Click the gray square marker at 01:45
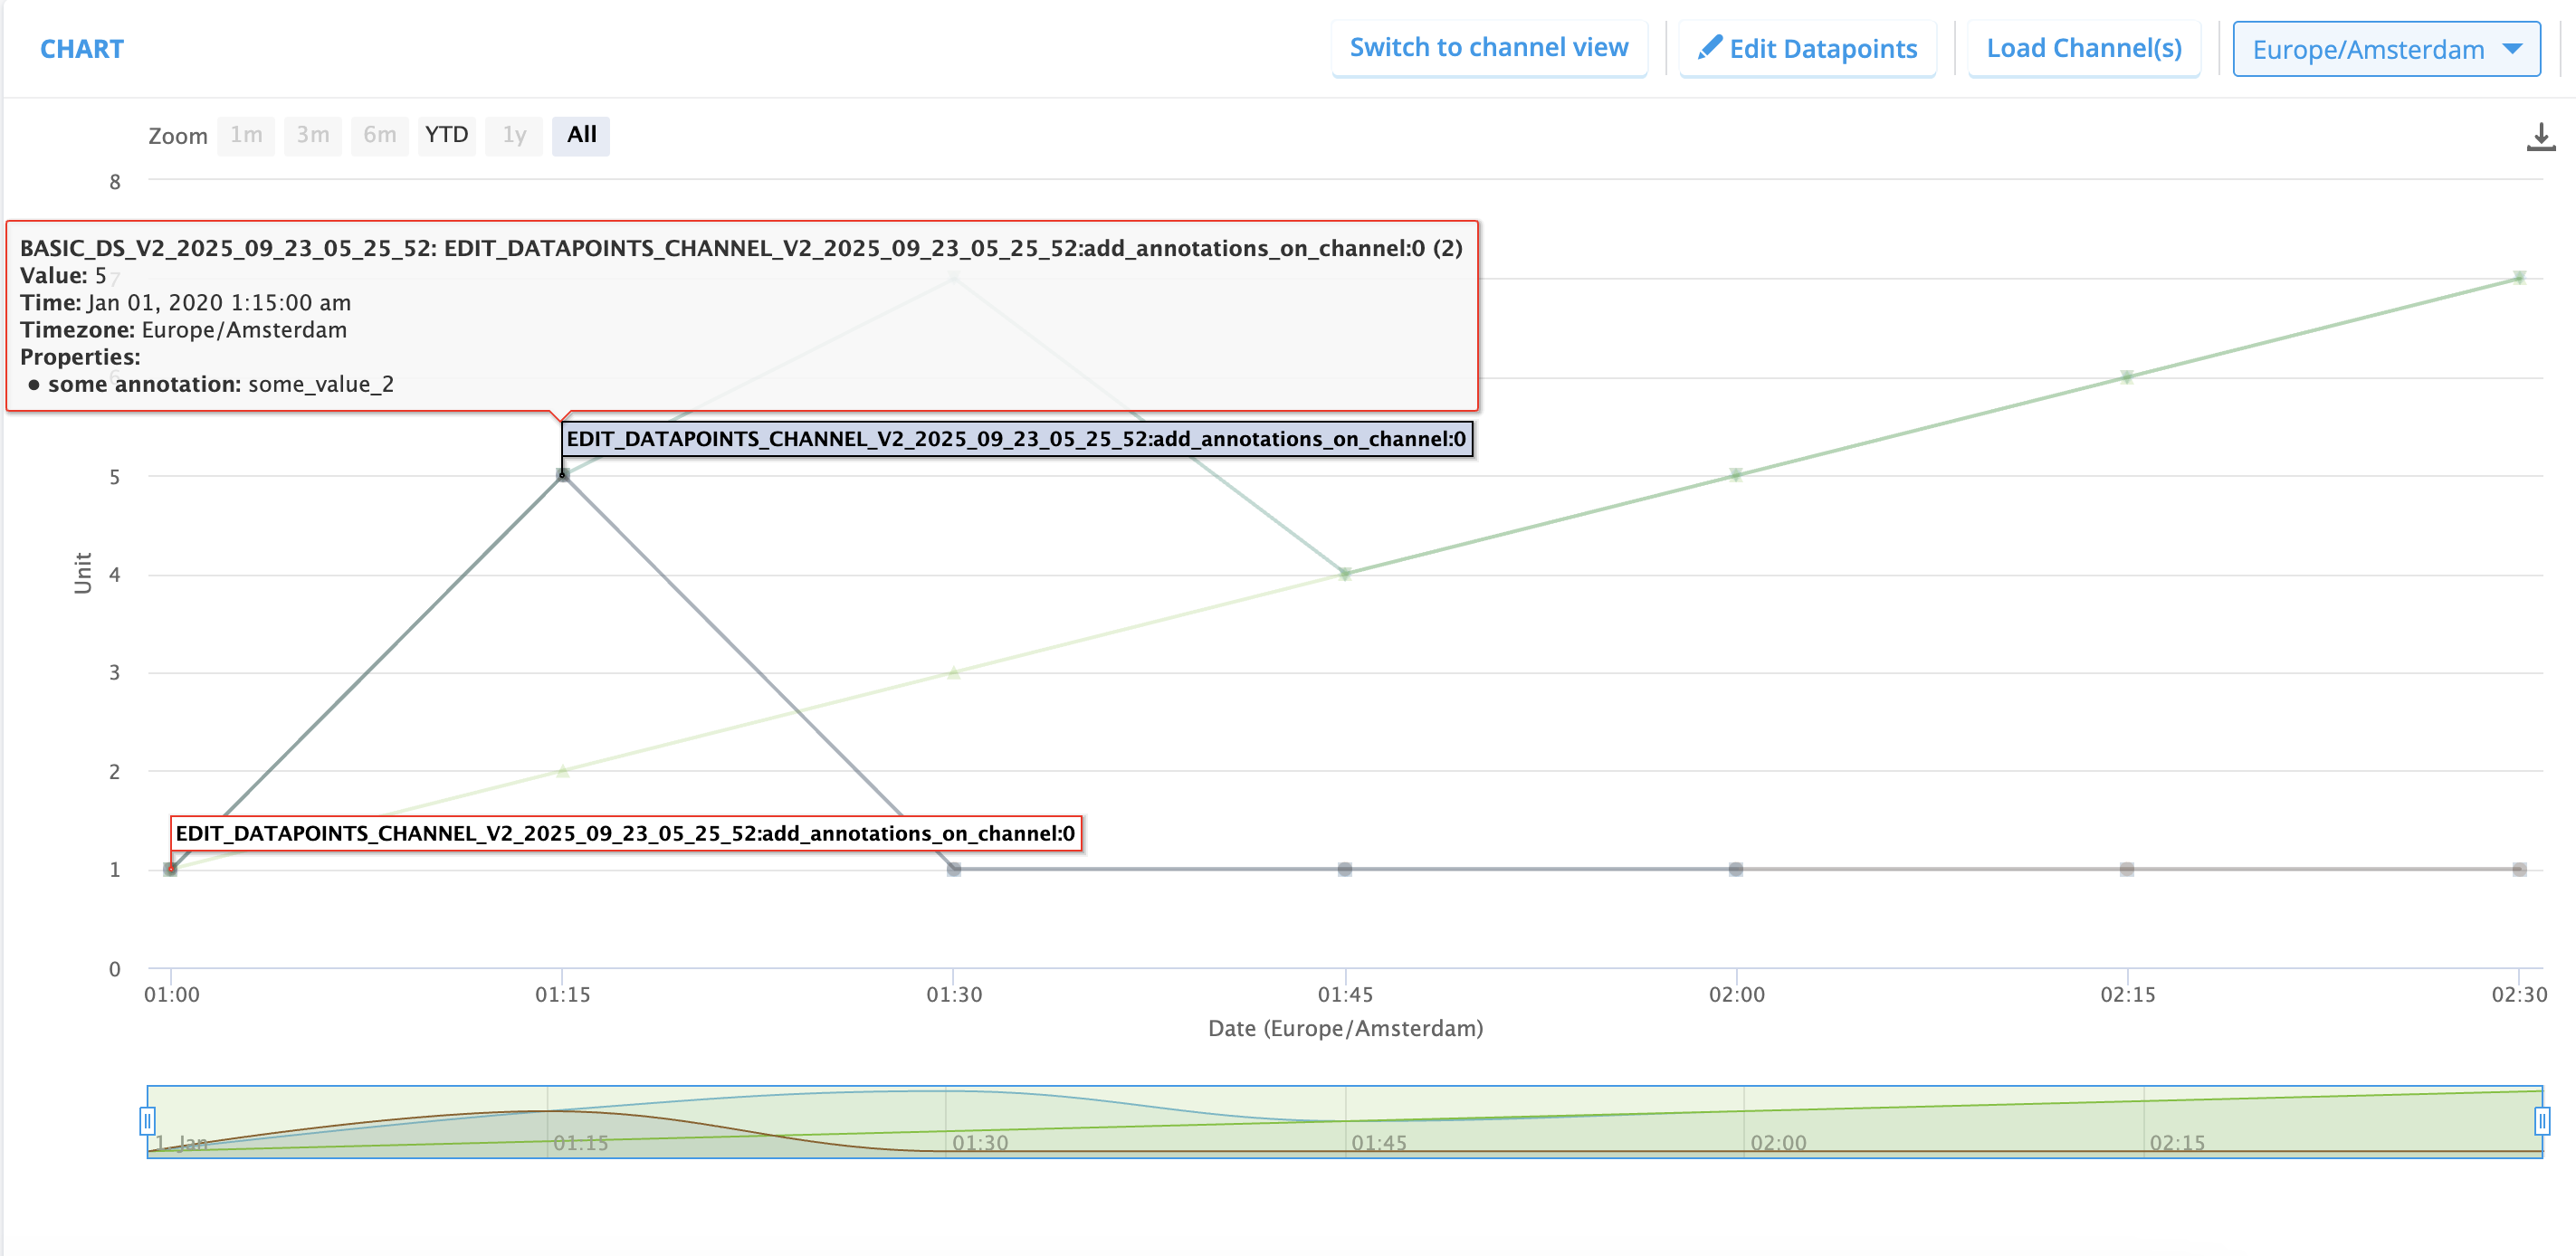The height and width of the screenshot is (1256, 2576). coord(1345,869)
